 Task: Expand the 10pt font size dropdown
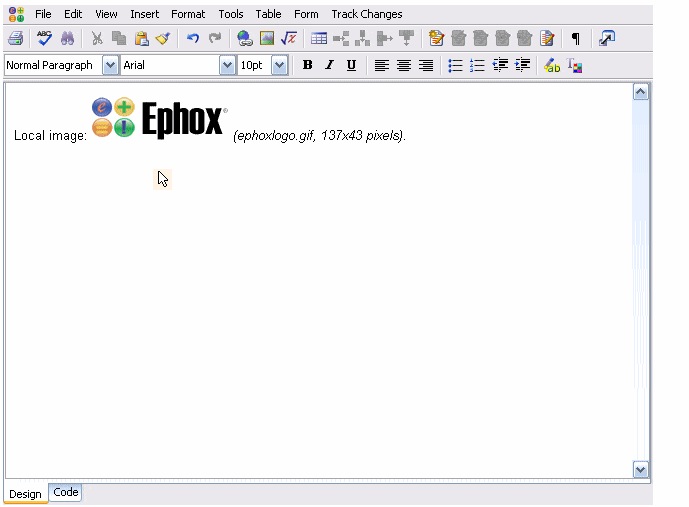click(279, 65)
